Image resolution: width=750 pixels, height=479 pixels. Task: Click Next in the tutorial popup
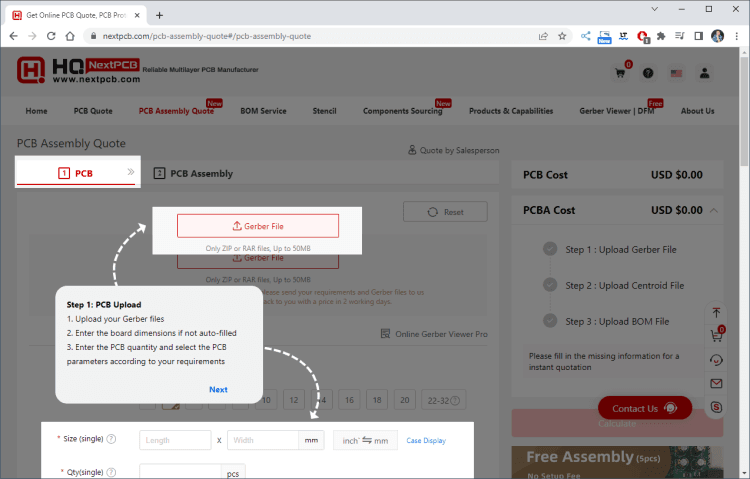[x=218, y=389]
